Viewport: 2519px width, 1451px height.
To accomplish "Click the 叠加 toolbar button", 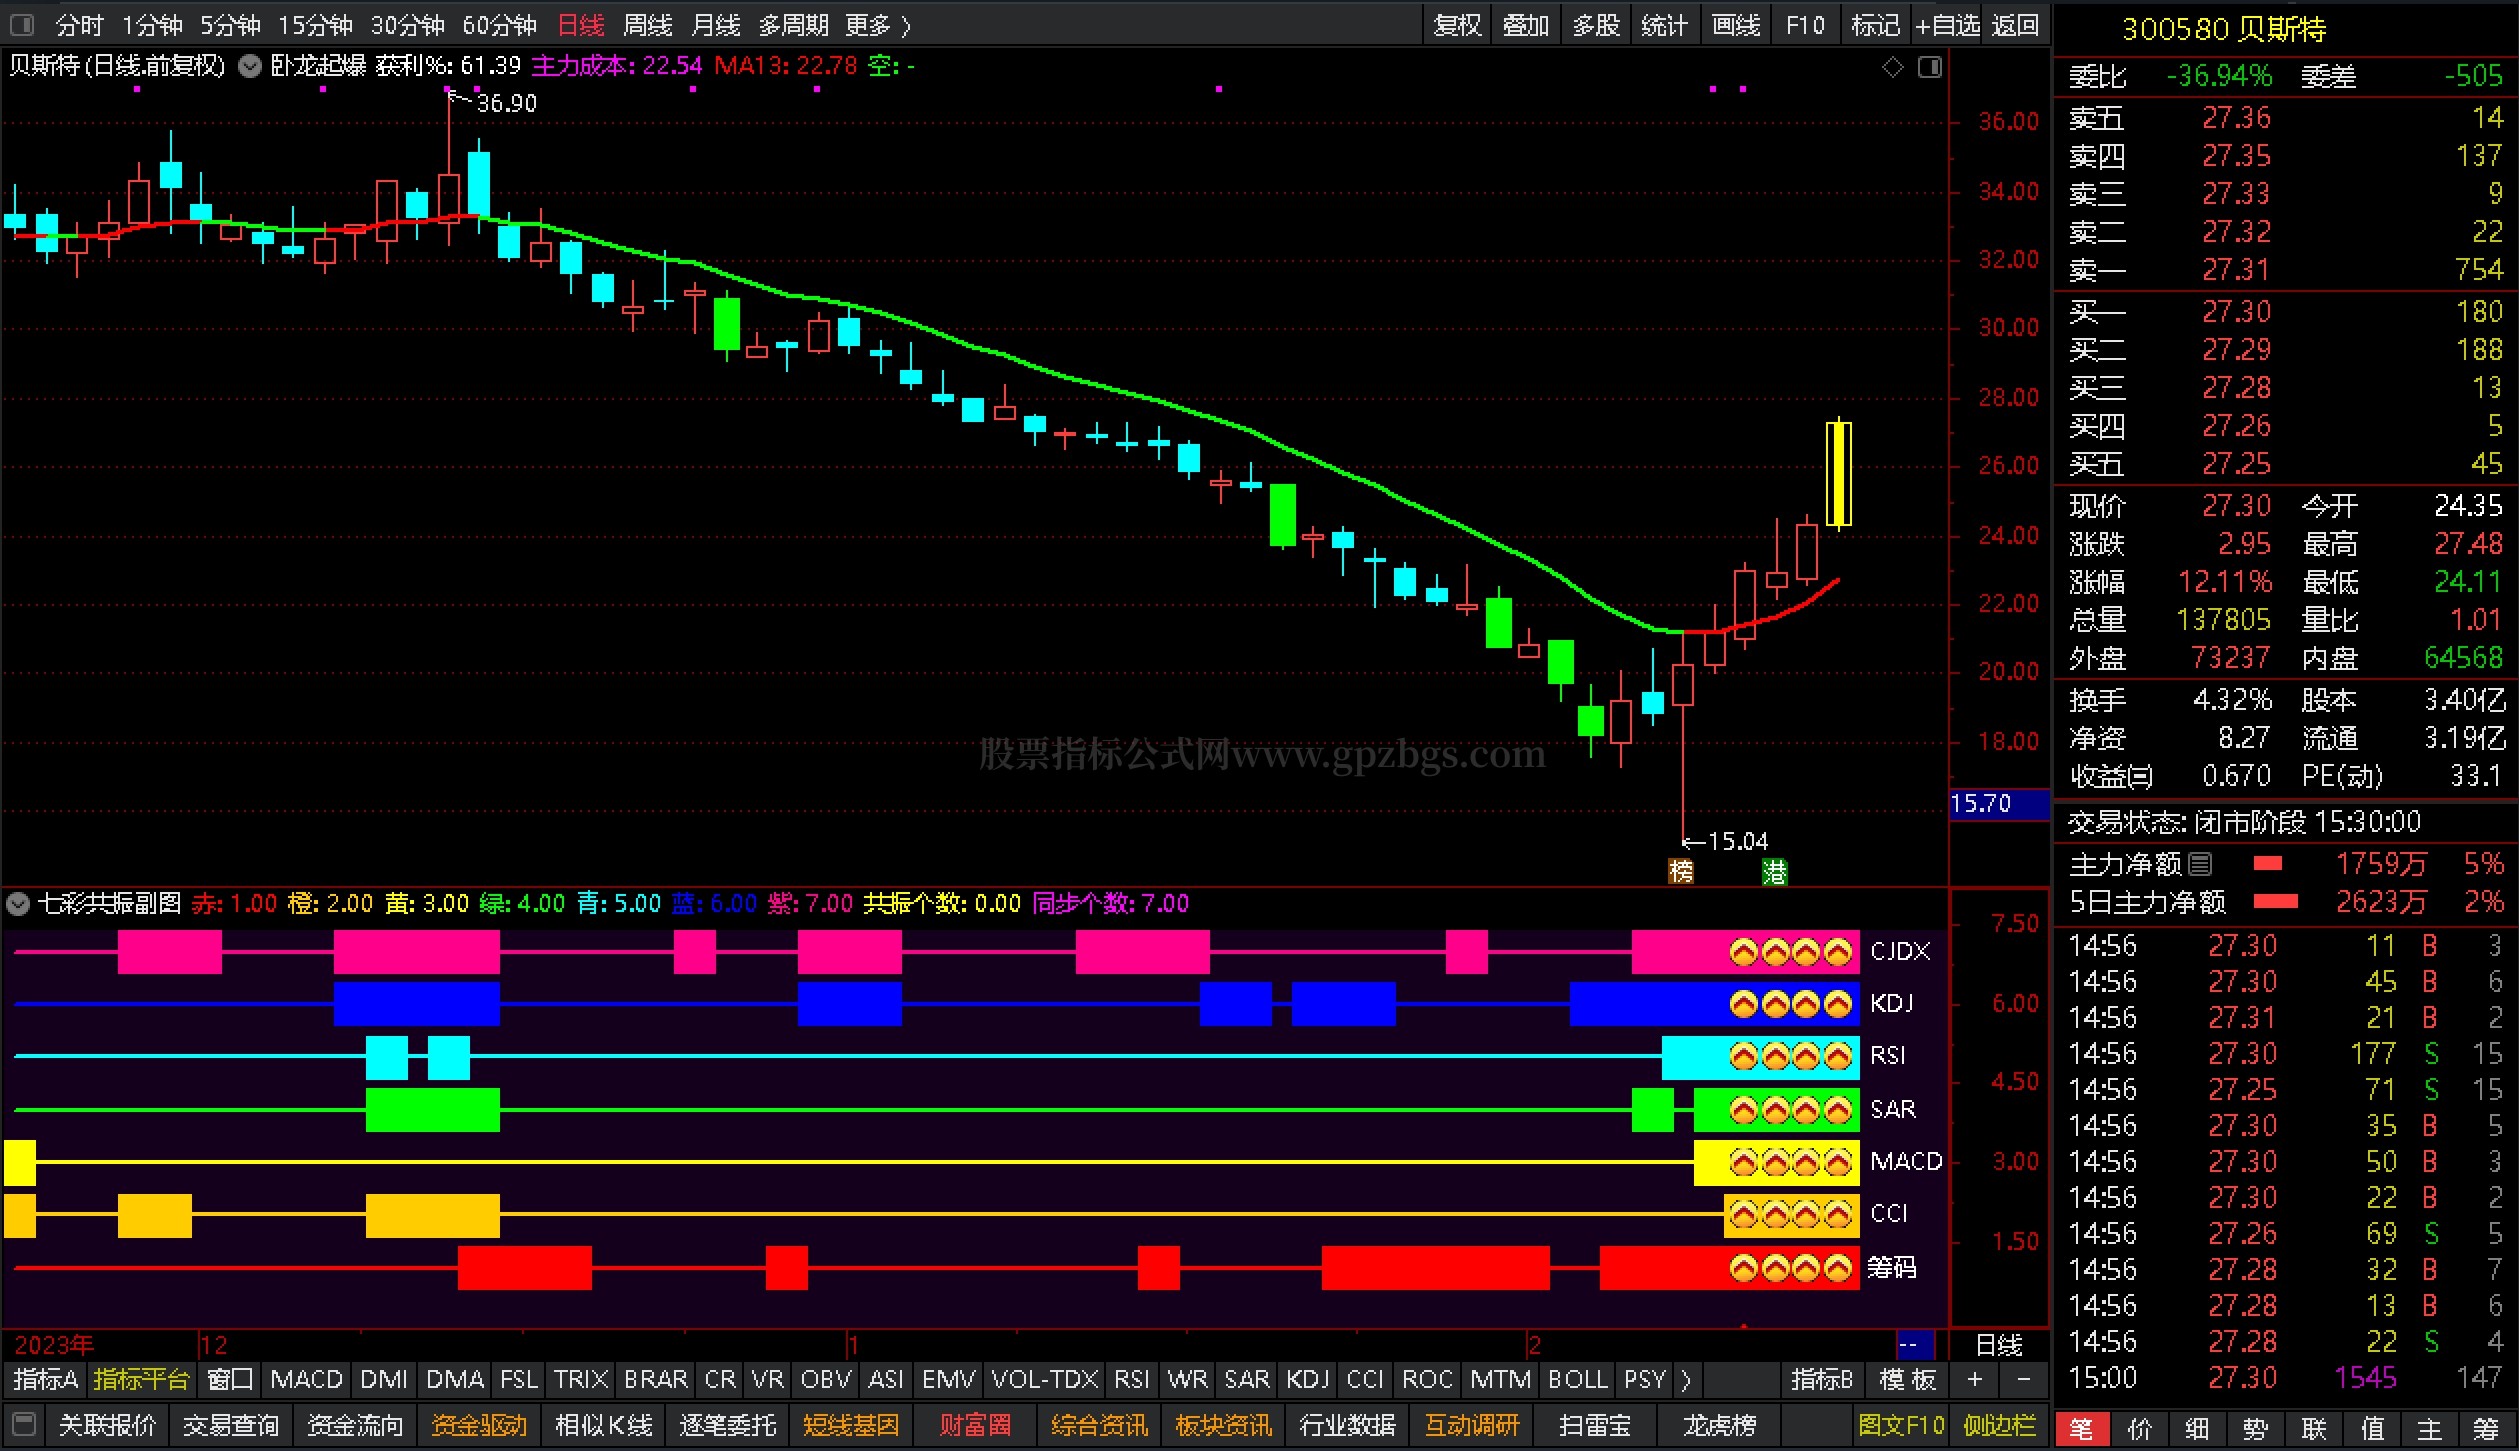I will pos(1526,25).
